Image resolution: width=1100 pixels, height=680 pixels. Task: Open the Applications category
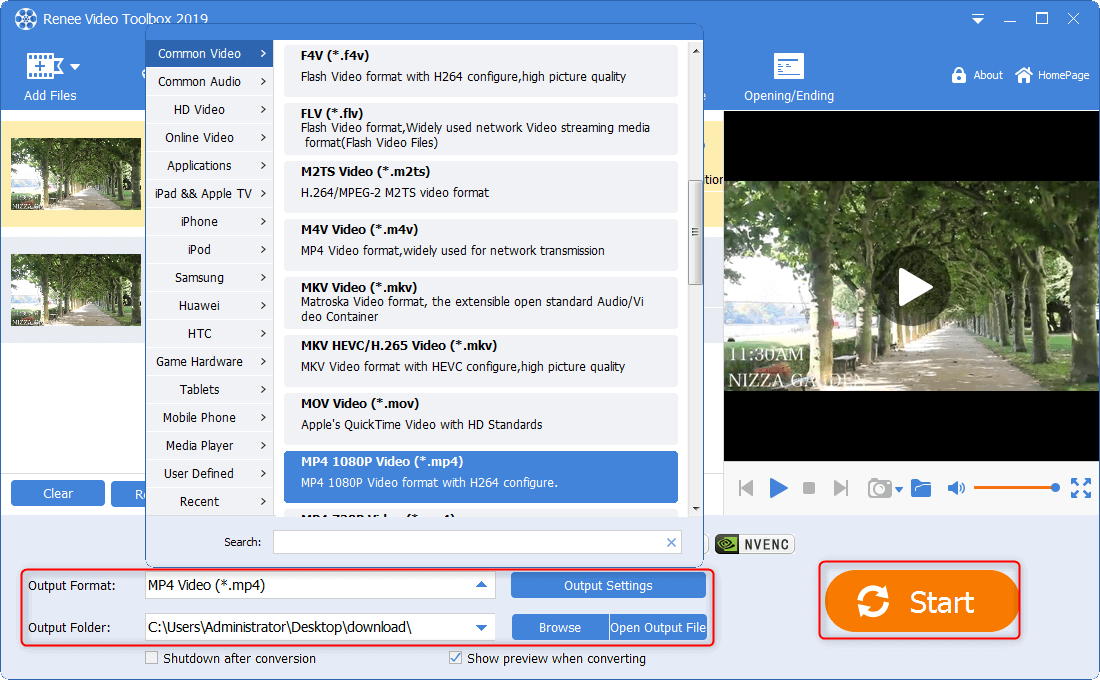(209, 166)
